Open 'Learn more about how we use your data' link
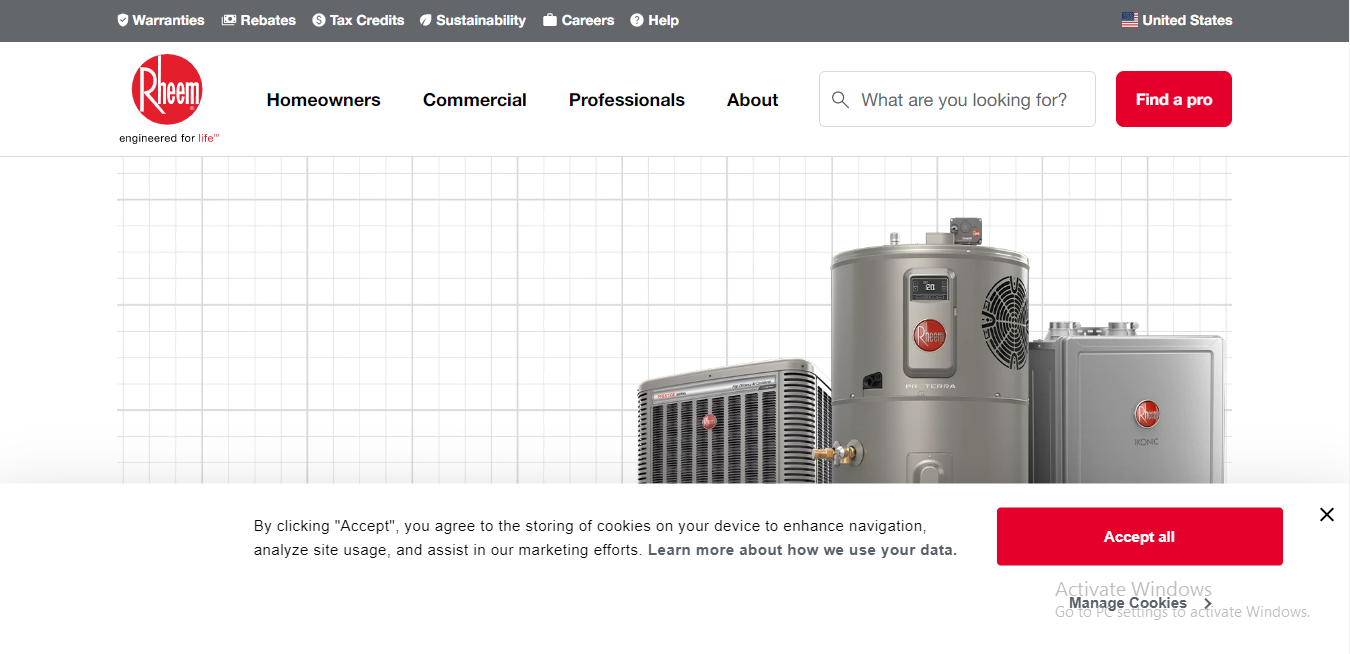Image resolution: width=1350 pixels, height=654 pixels. (x=803, y=550)
